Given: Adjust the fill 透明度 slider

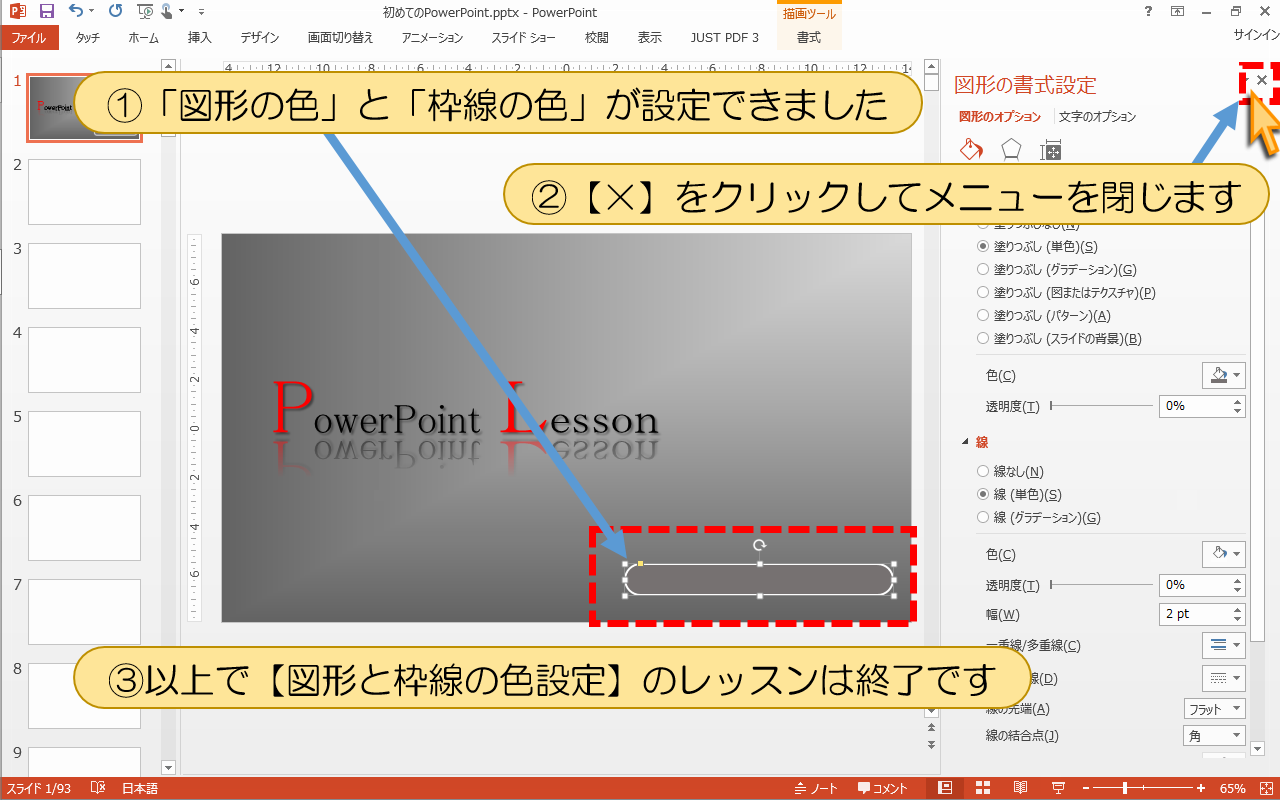Looking at the screenshot, I should point(1100,406).
